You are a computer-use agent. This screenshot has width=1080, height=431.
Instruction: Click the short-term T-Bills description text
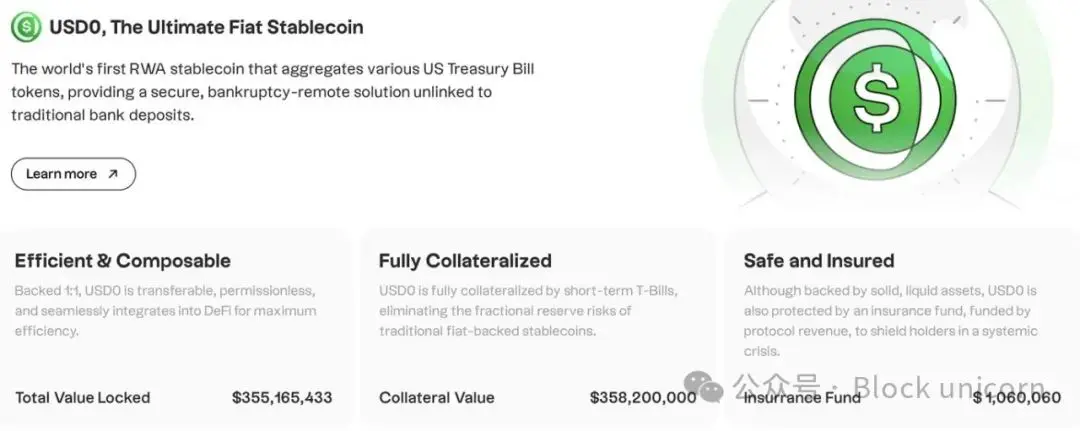pos(528,310)
